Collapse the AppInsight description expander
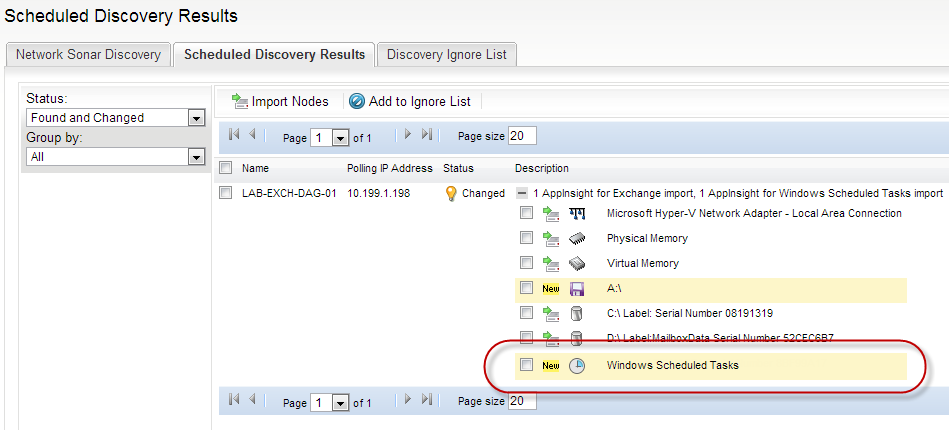The height and width of the screenshot is (430, 949). click(x=520, y=194)
